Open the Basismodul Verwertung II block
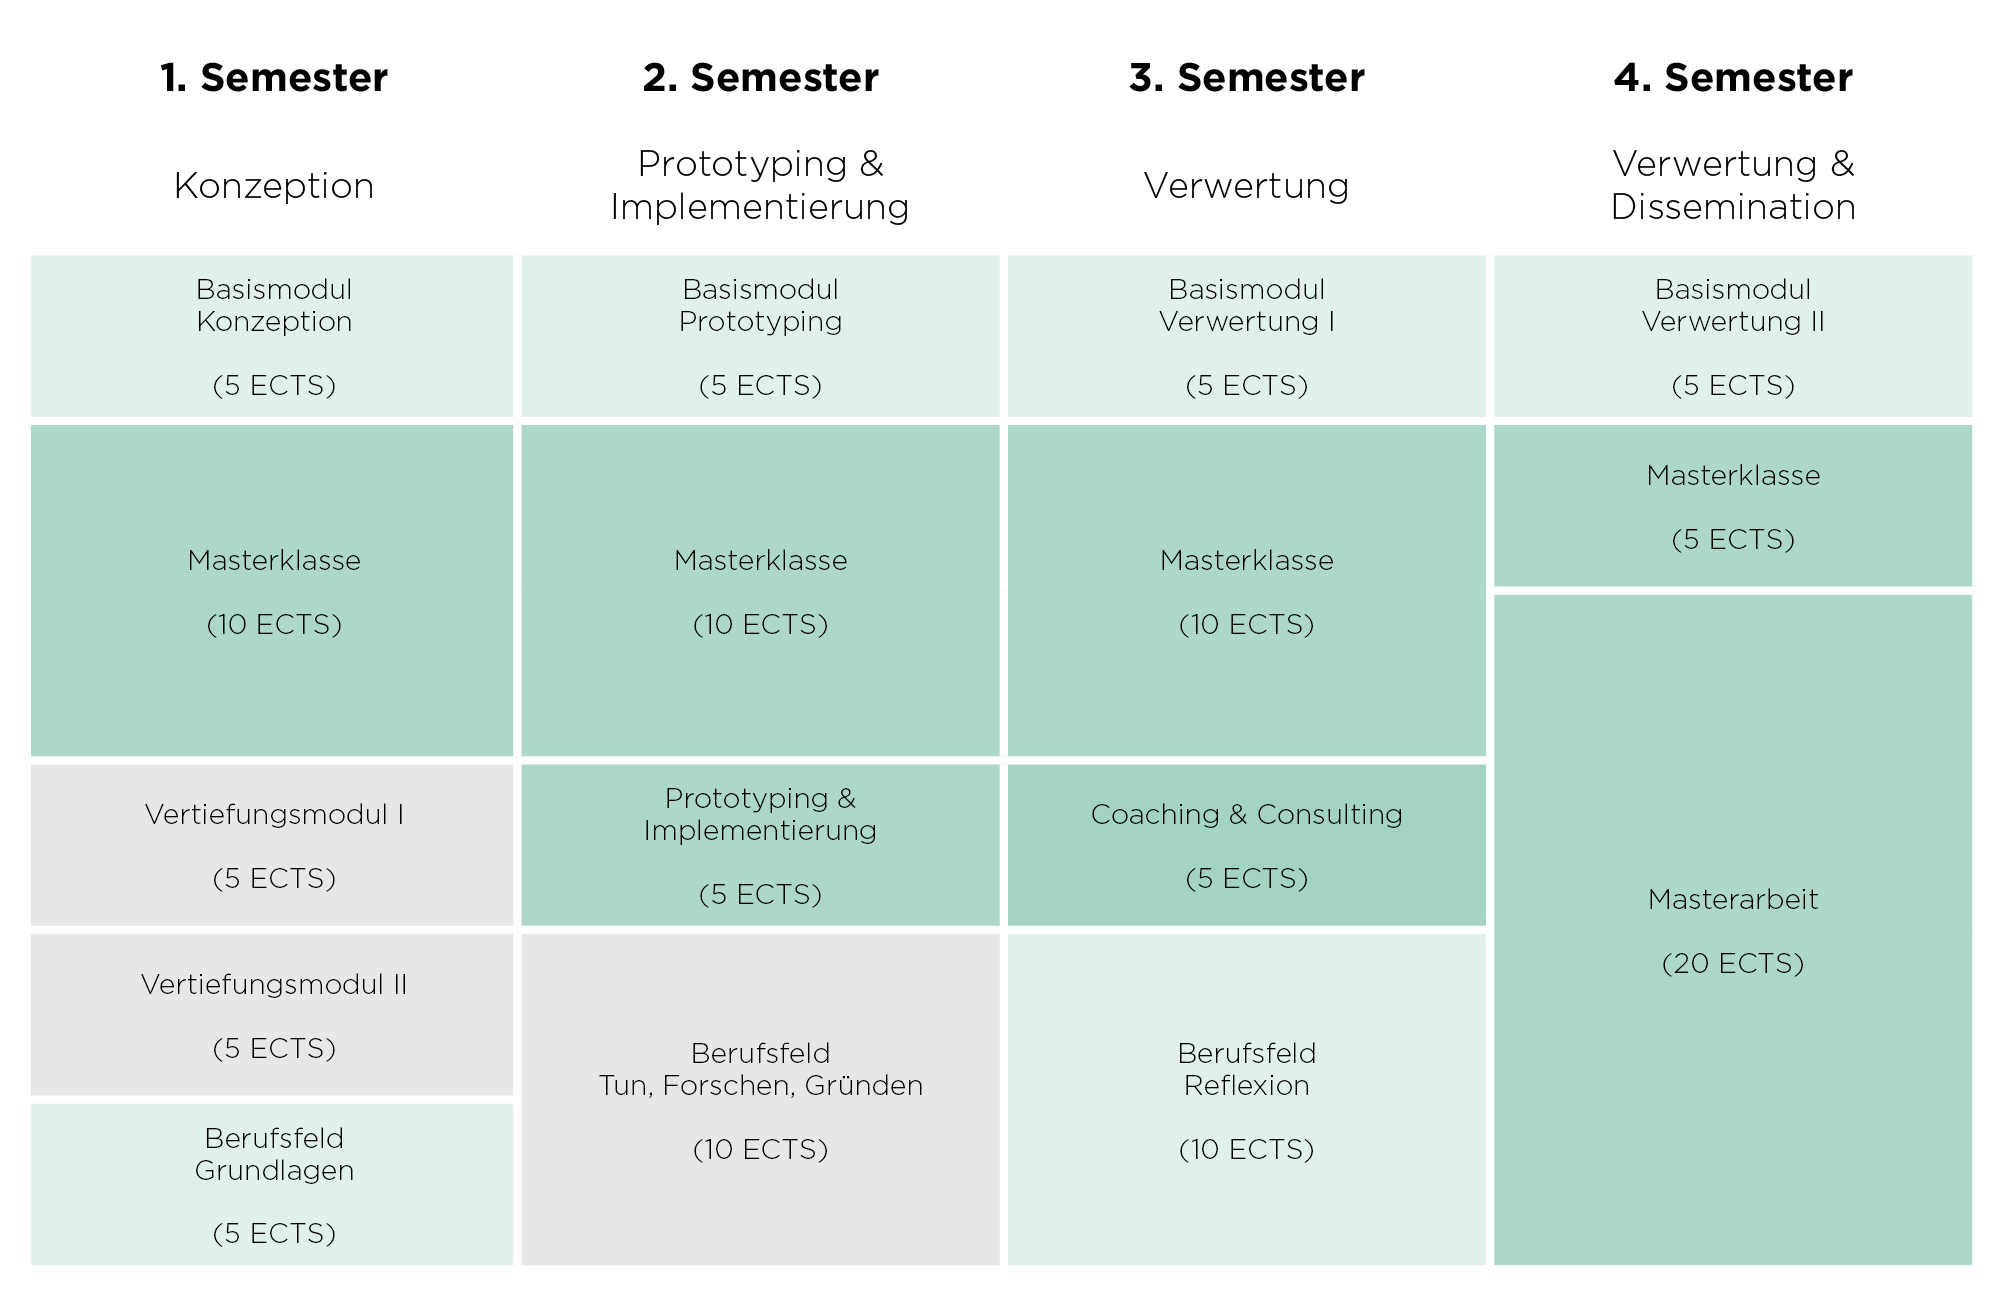The image size is (2000, 1300). [1733, 336]
